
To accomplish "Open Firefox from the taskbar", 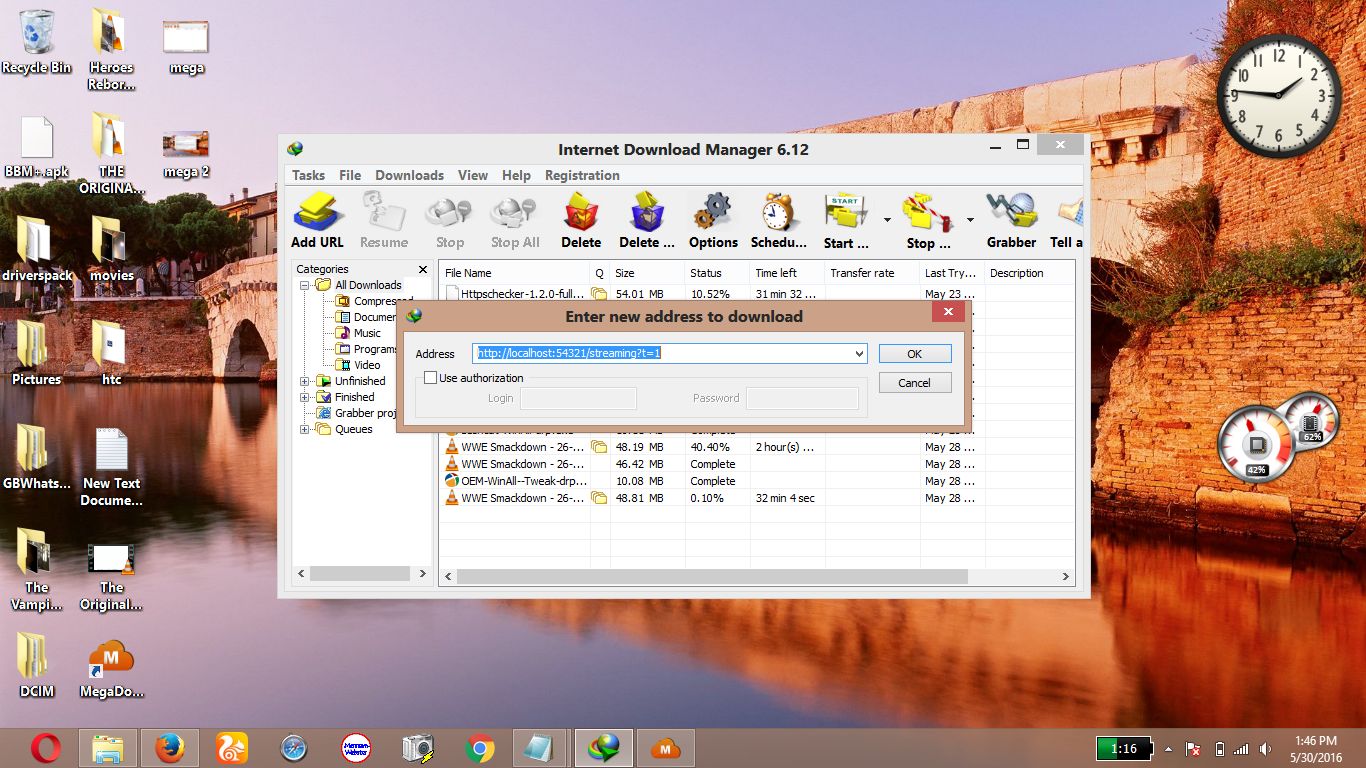I will point(170,747).
